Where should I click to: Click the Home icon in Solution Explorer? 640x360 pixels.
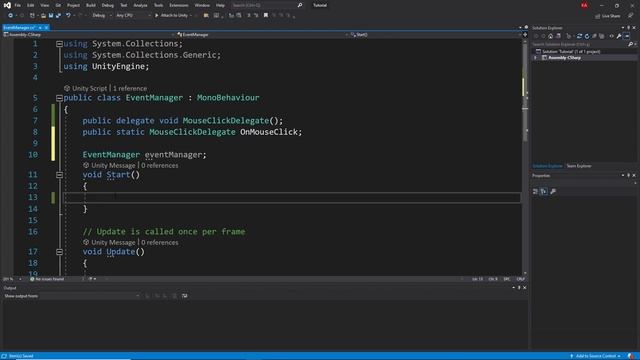point(551,36)
